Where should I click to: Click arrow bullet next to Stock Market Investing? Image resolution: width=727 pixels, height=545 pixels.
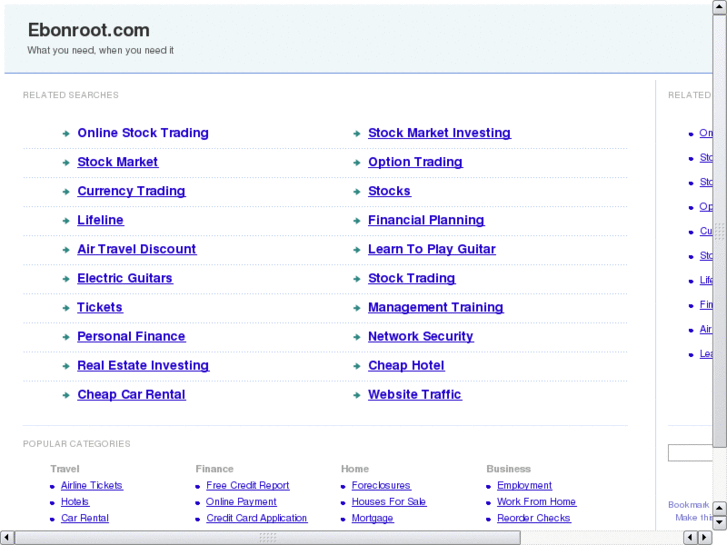(357, 133)
